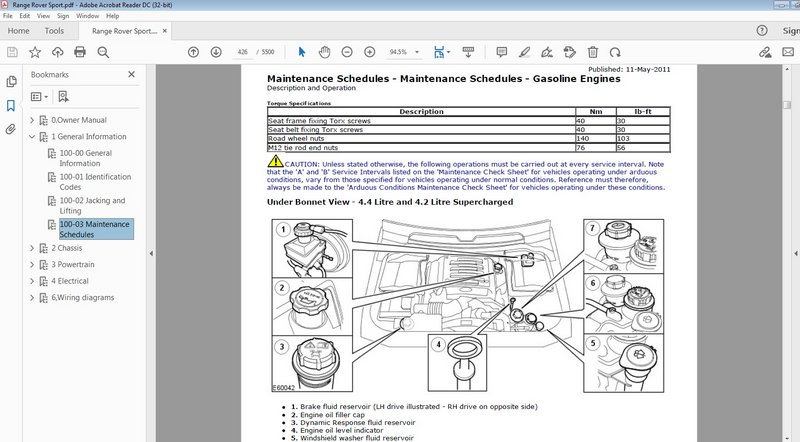Print the document with printer icon
Screen dimensions: 800x442
[80, 52]
